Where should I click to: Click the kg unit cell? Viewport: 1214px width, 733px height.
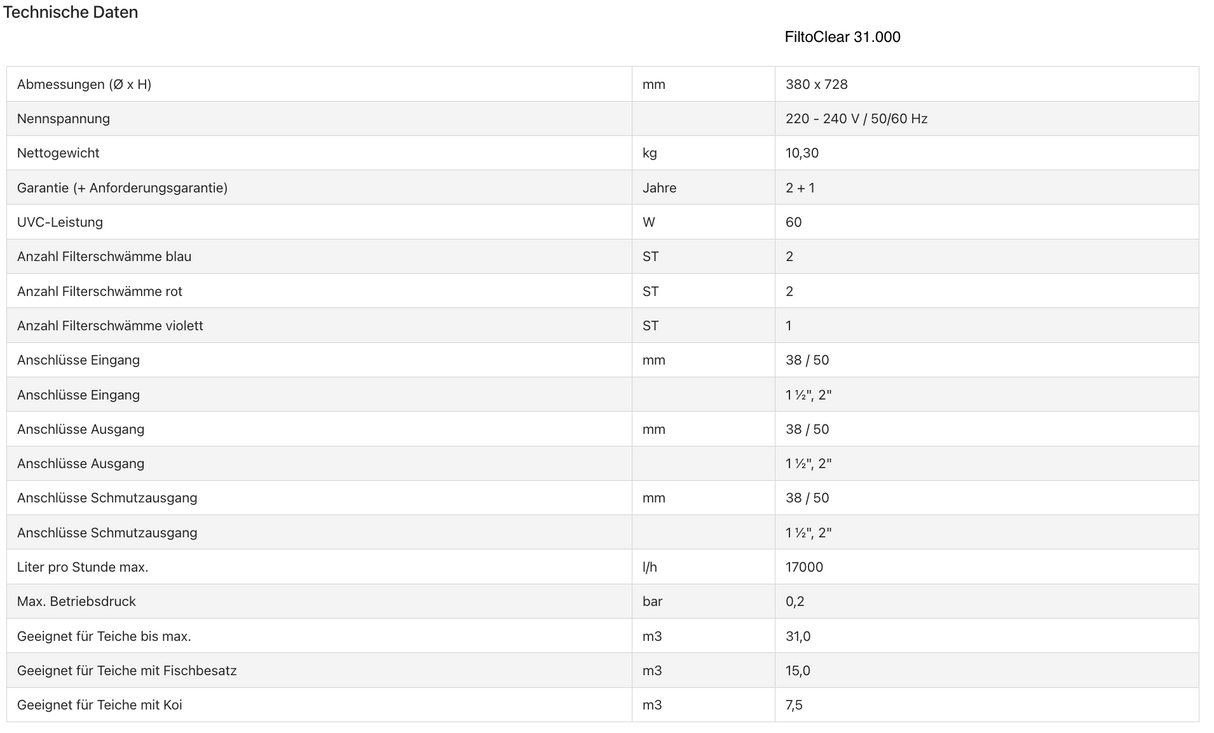click(x=650, y=153)
